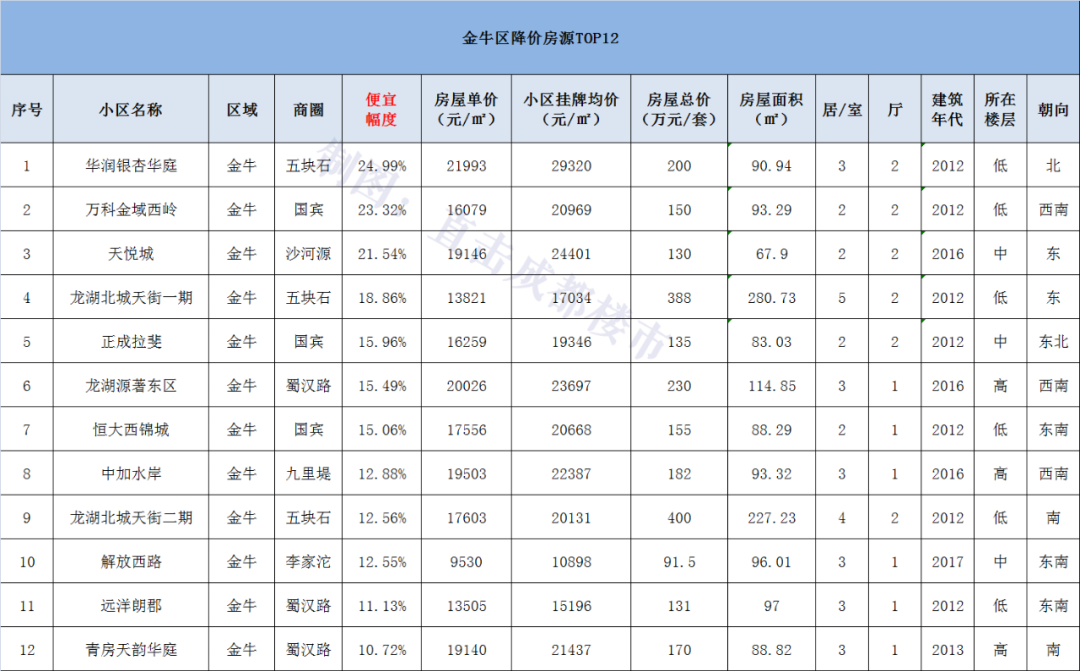The width and height of the screenshot is (1080, 671).
Task: Click the cell 远洋朗郡
Action: [131, 606]
